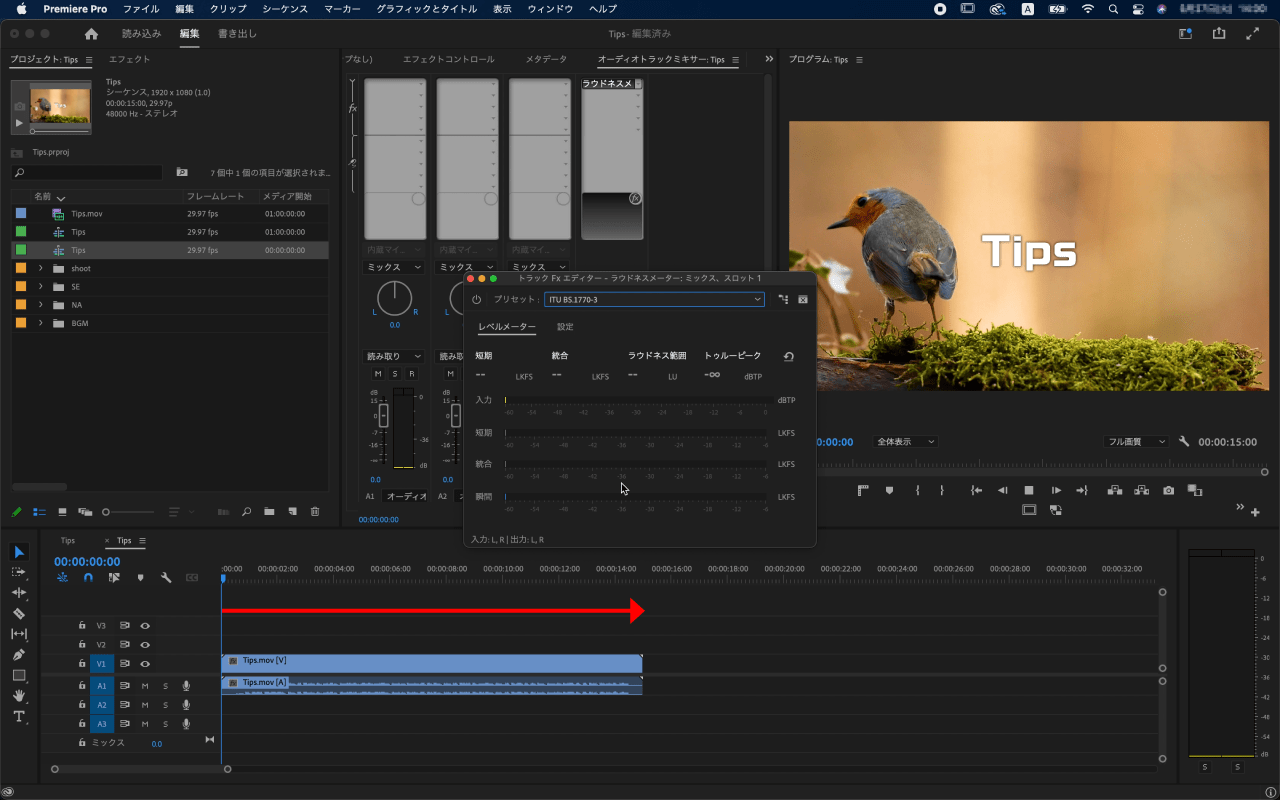The height and width of the screenshot is (800, 1280).
Task: Select the Ripple Edit tool
Action: coord(19,593)
